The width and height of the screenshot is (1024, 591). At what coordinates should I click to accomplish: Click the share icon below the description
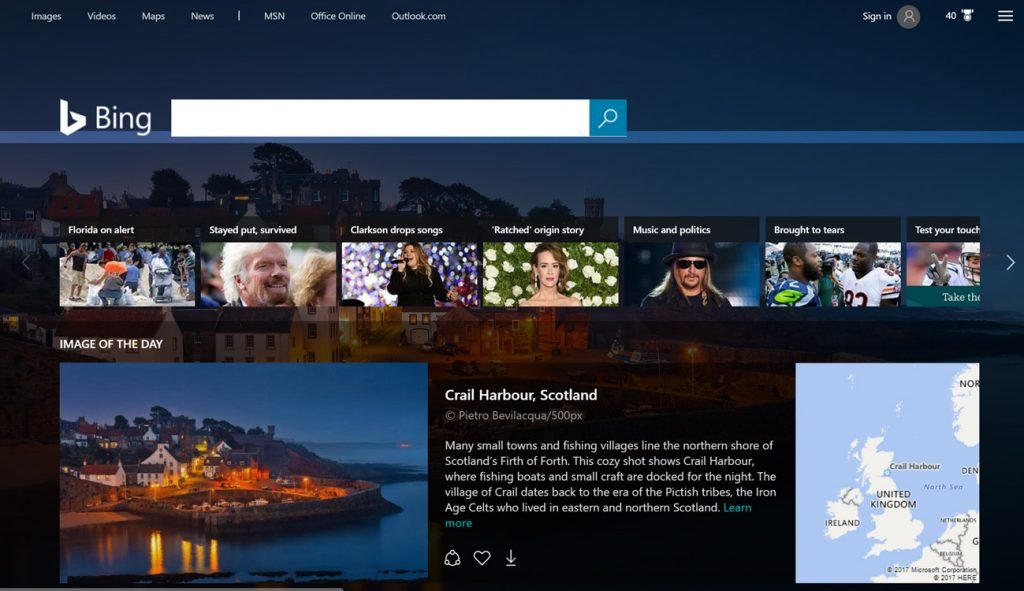pos(452,558)
